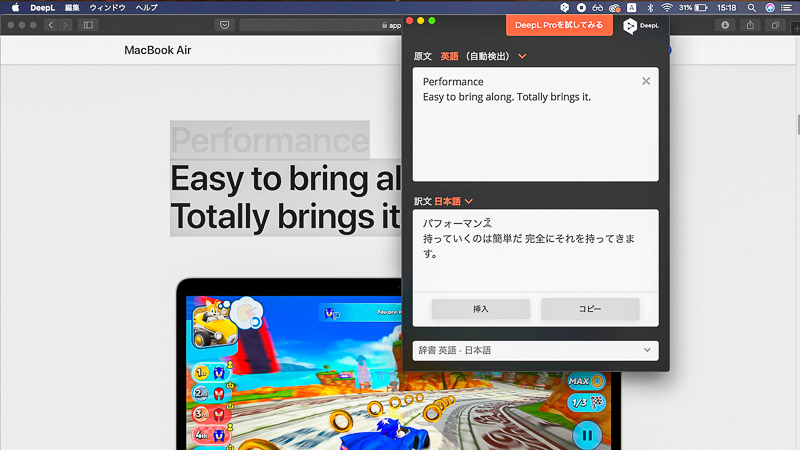Open Spotlight search magnifier
This screenshot has width=800, height=450.
[752, 8]
